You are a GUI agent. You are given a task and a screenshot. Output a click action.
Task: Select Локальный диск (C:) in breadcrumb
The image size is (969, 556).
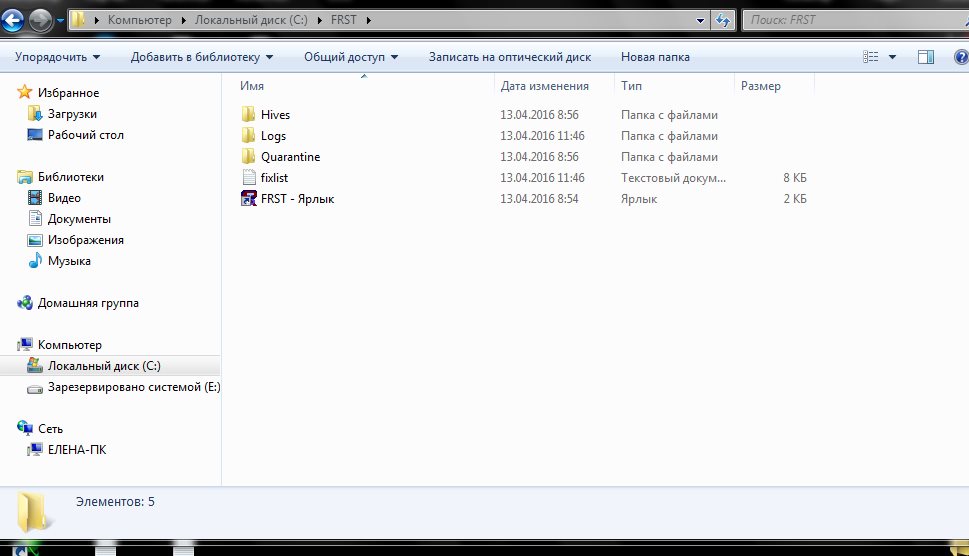[x=251, y=20]
